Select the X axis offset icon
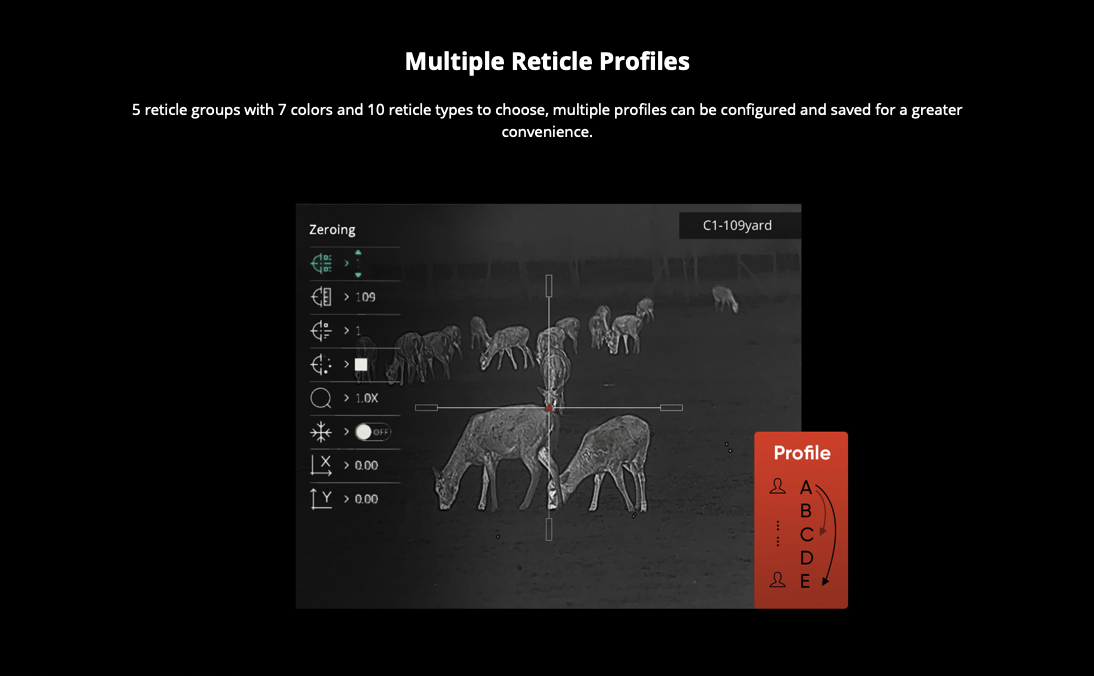Screen dimensions: 1094x676 [x=321, y=465]
